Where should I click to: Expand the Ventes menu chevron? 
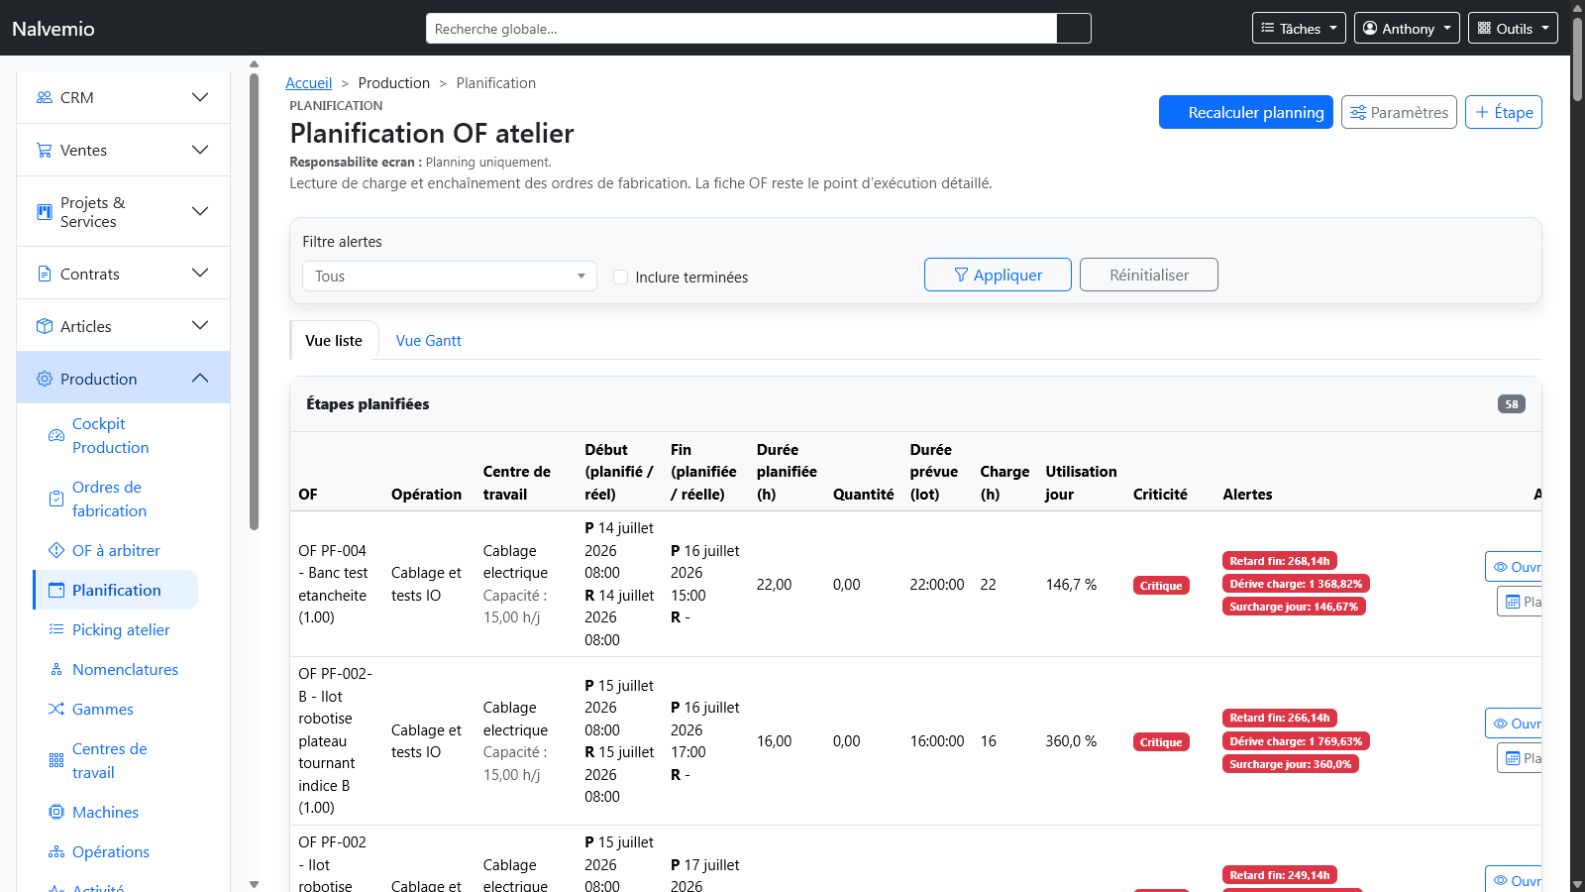(x=200, y=150)
